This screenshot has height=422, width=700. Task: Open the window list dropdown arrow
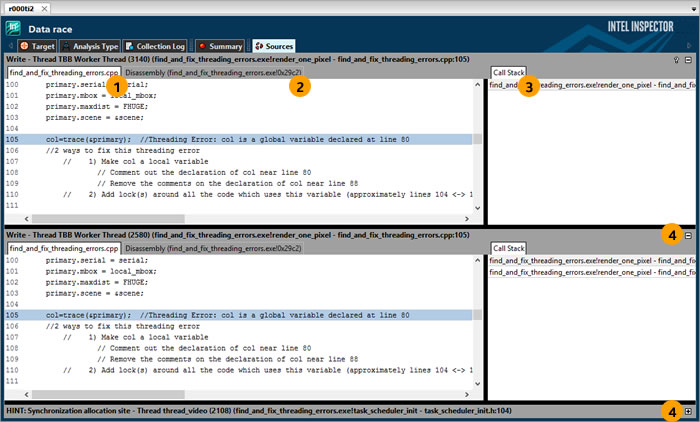[x=694, y=8]
